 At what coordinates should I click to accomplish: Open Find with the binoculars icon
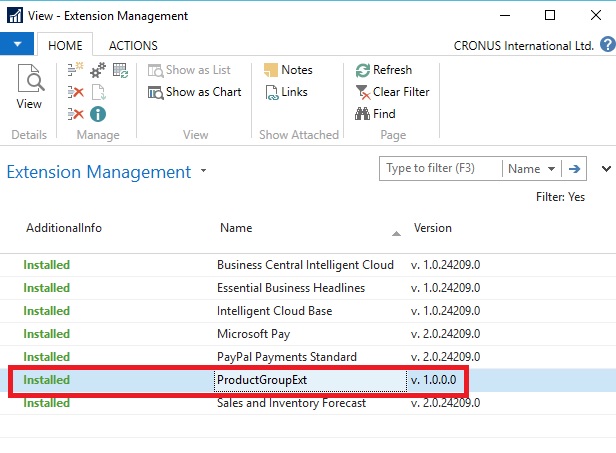[x=363, y=114]
